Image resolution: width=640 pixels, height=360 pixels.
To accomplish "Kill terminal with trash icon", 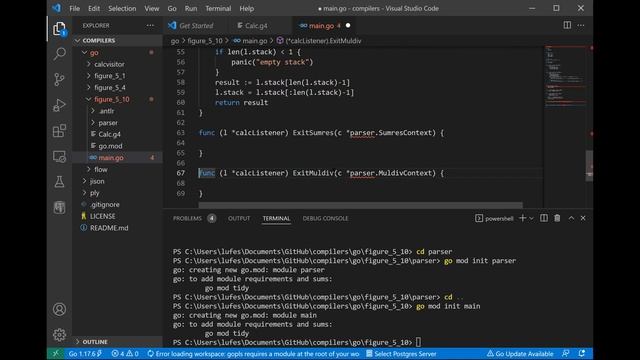I will (557, 218).
